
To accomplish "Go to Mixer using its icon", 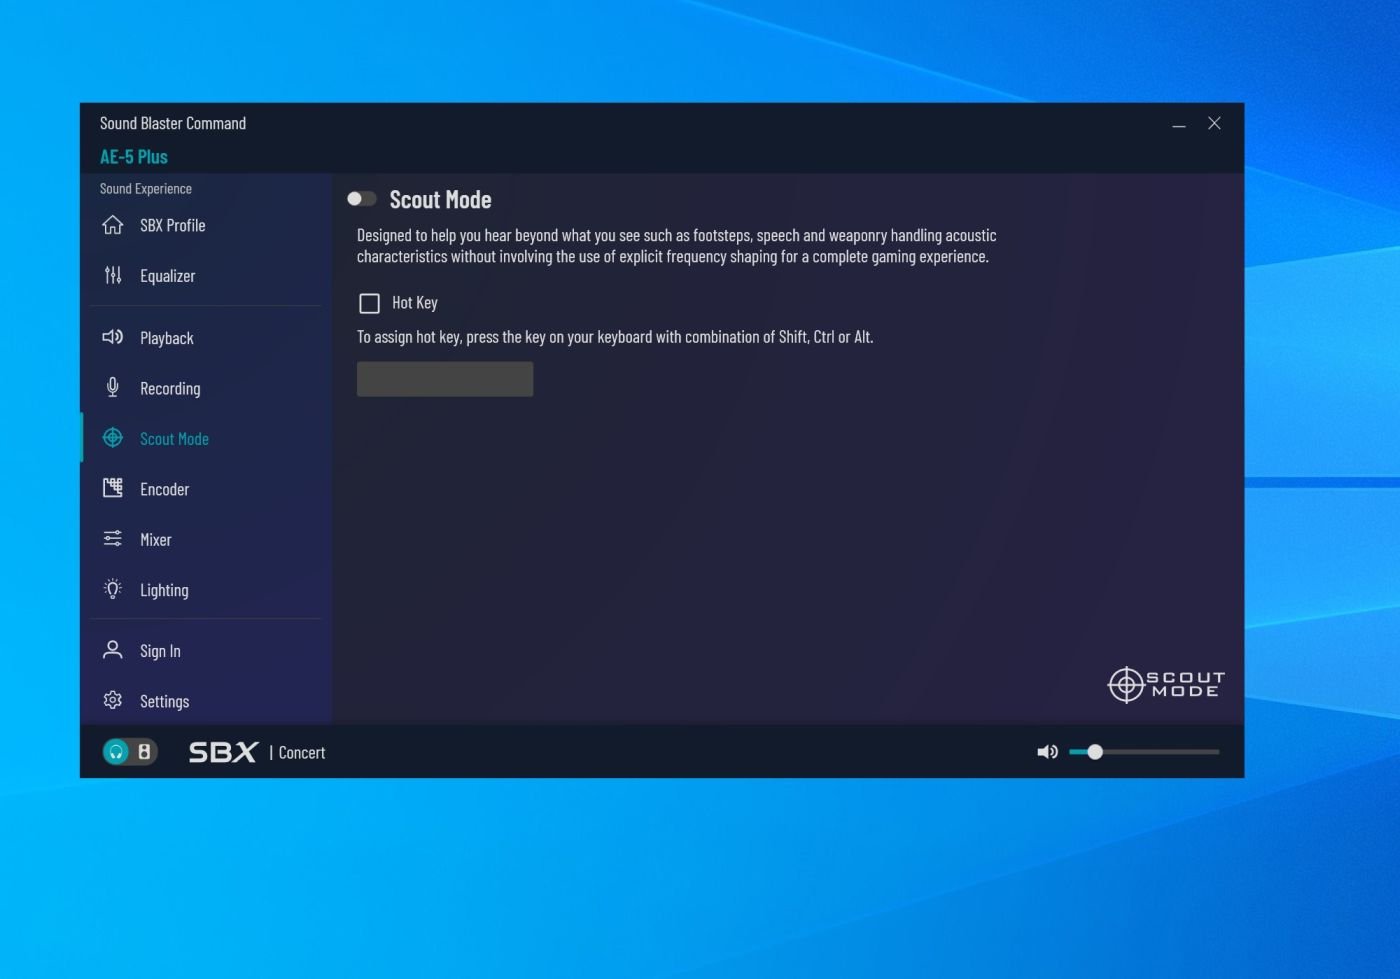I will pos(113,539).
